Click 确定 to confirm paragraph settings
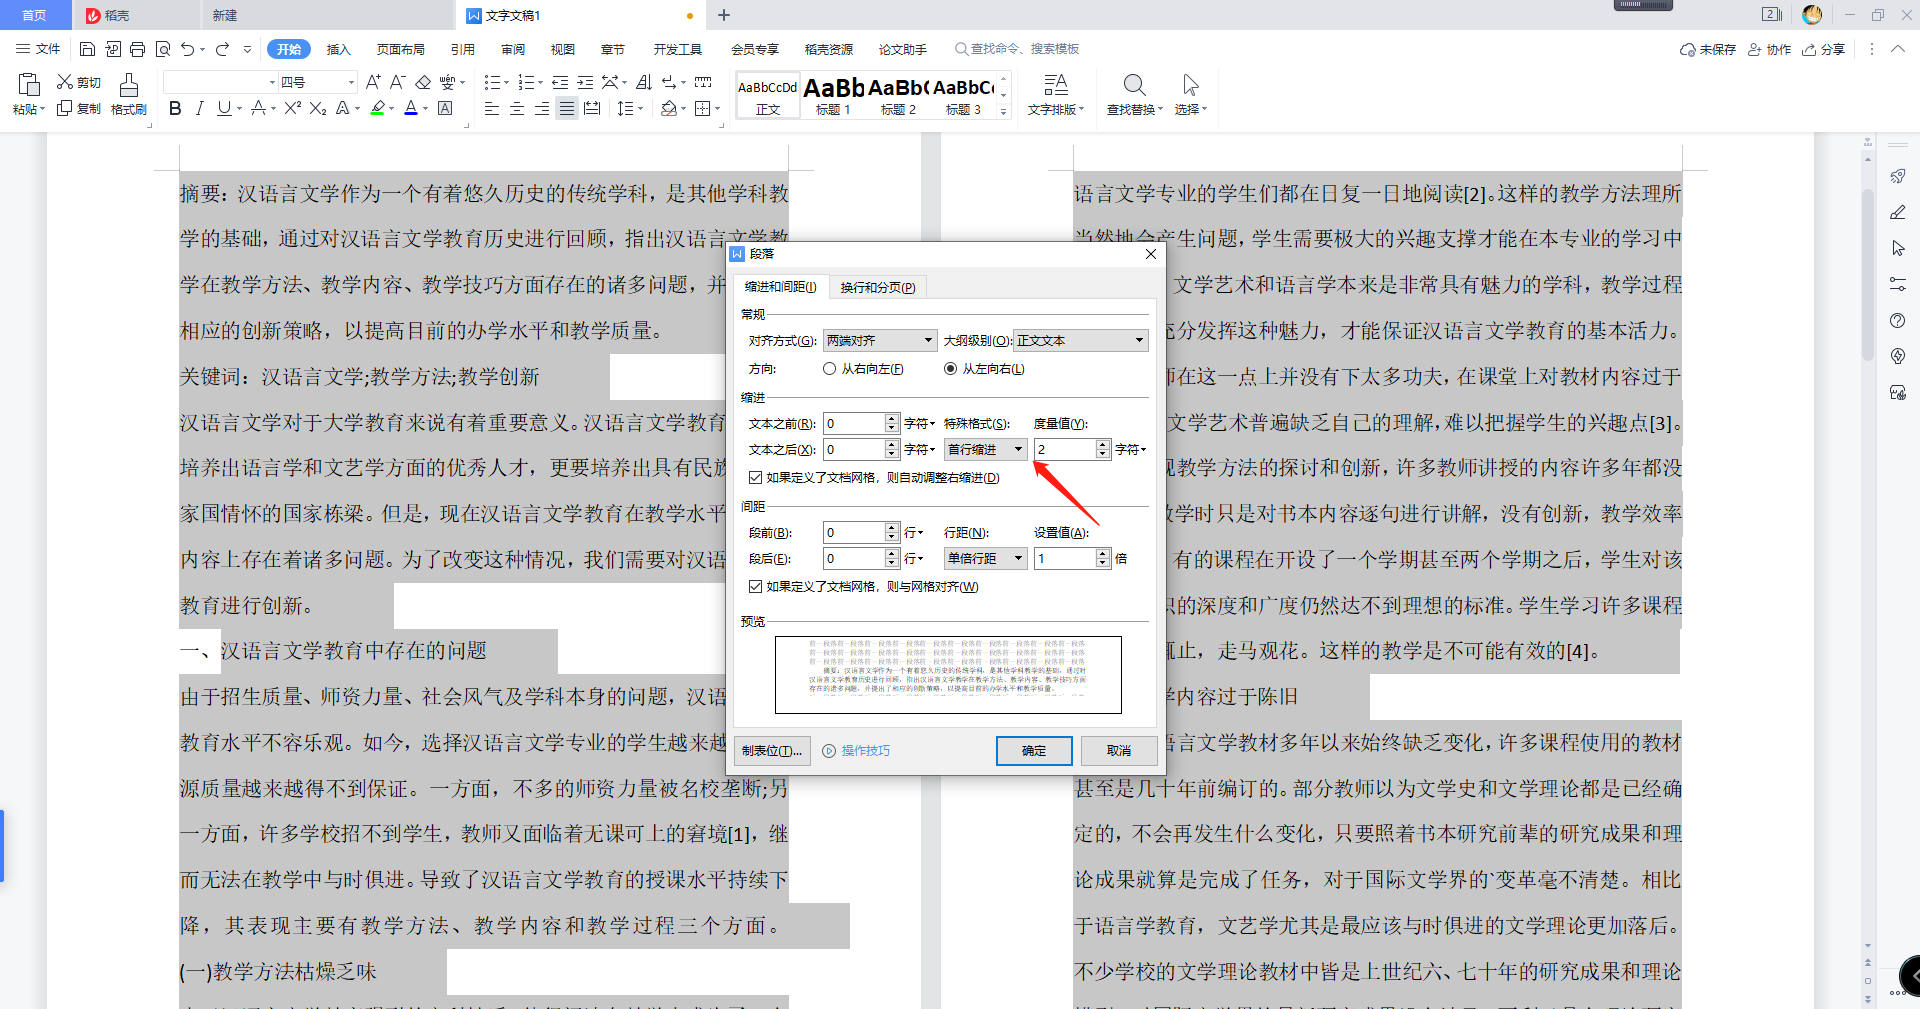Viewport: 1920px width, 1009px height. pyautogui.click(x=1034, y=751)
